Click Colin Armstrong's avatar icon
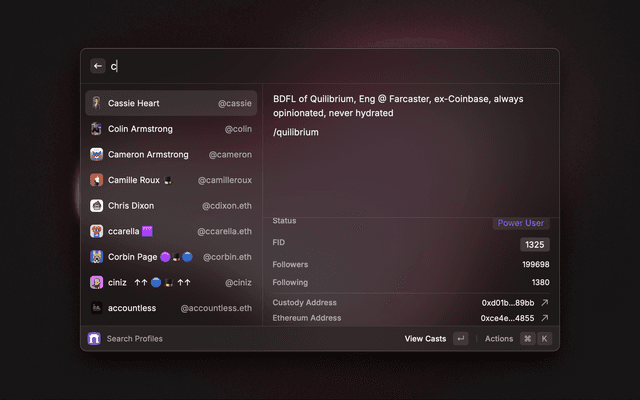Image resolution: width=640 pixels, height=400 pixels. click(96, 129)
